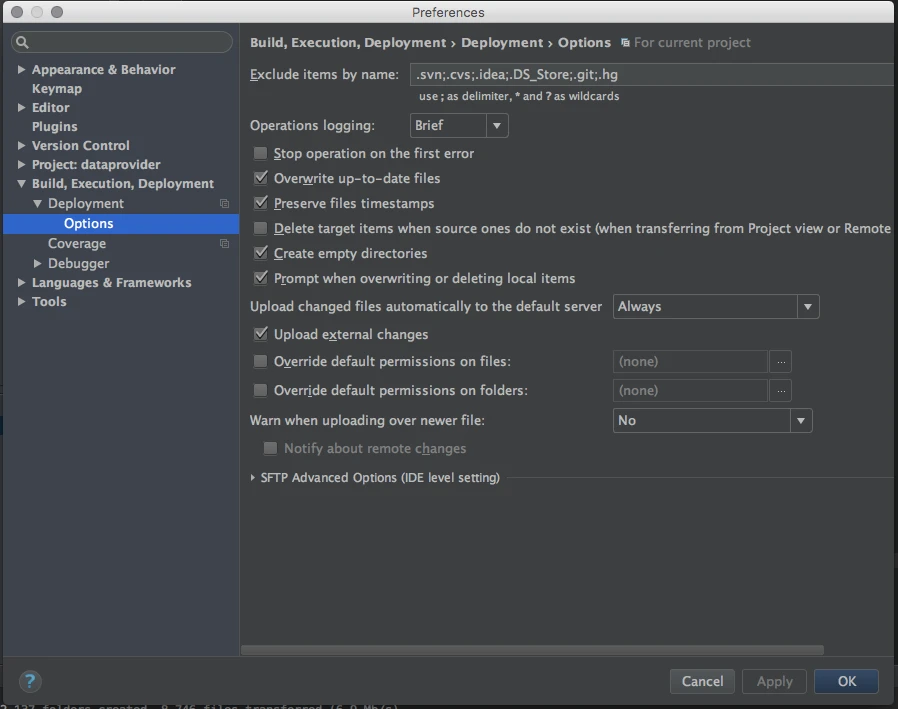This screenshot has height=709, width=898.
Task: Expand the Tools tree node
Action: [x=21, y=301]
